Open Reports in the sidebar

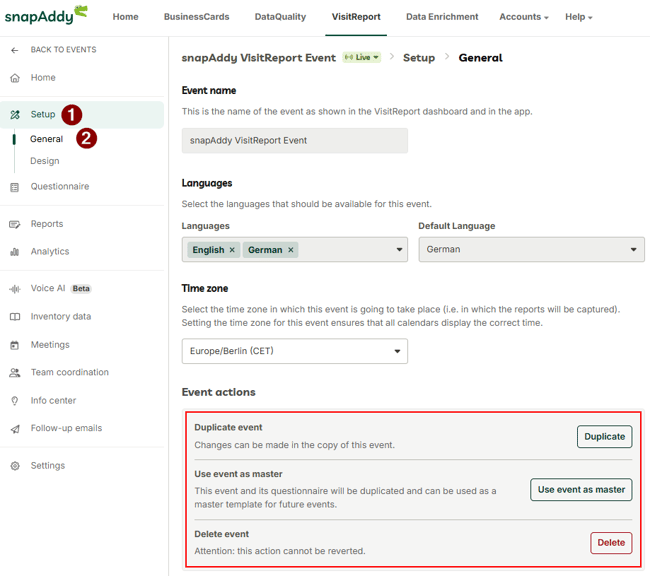tap(47, 224)
